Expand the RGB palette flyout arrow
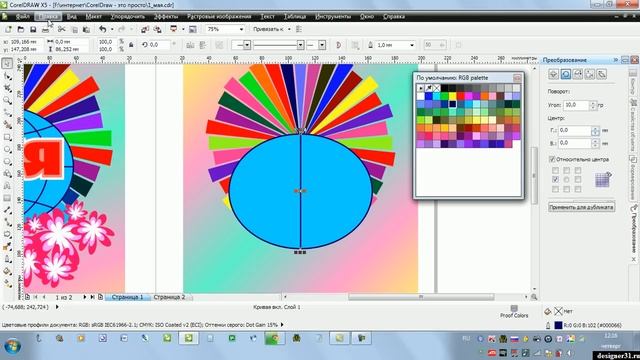The width and height of the screenshot is (640, 360). pos(420,88)
